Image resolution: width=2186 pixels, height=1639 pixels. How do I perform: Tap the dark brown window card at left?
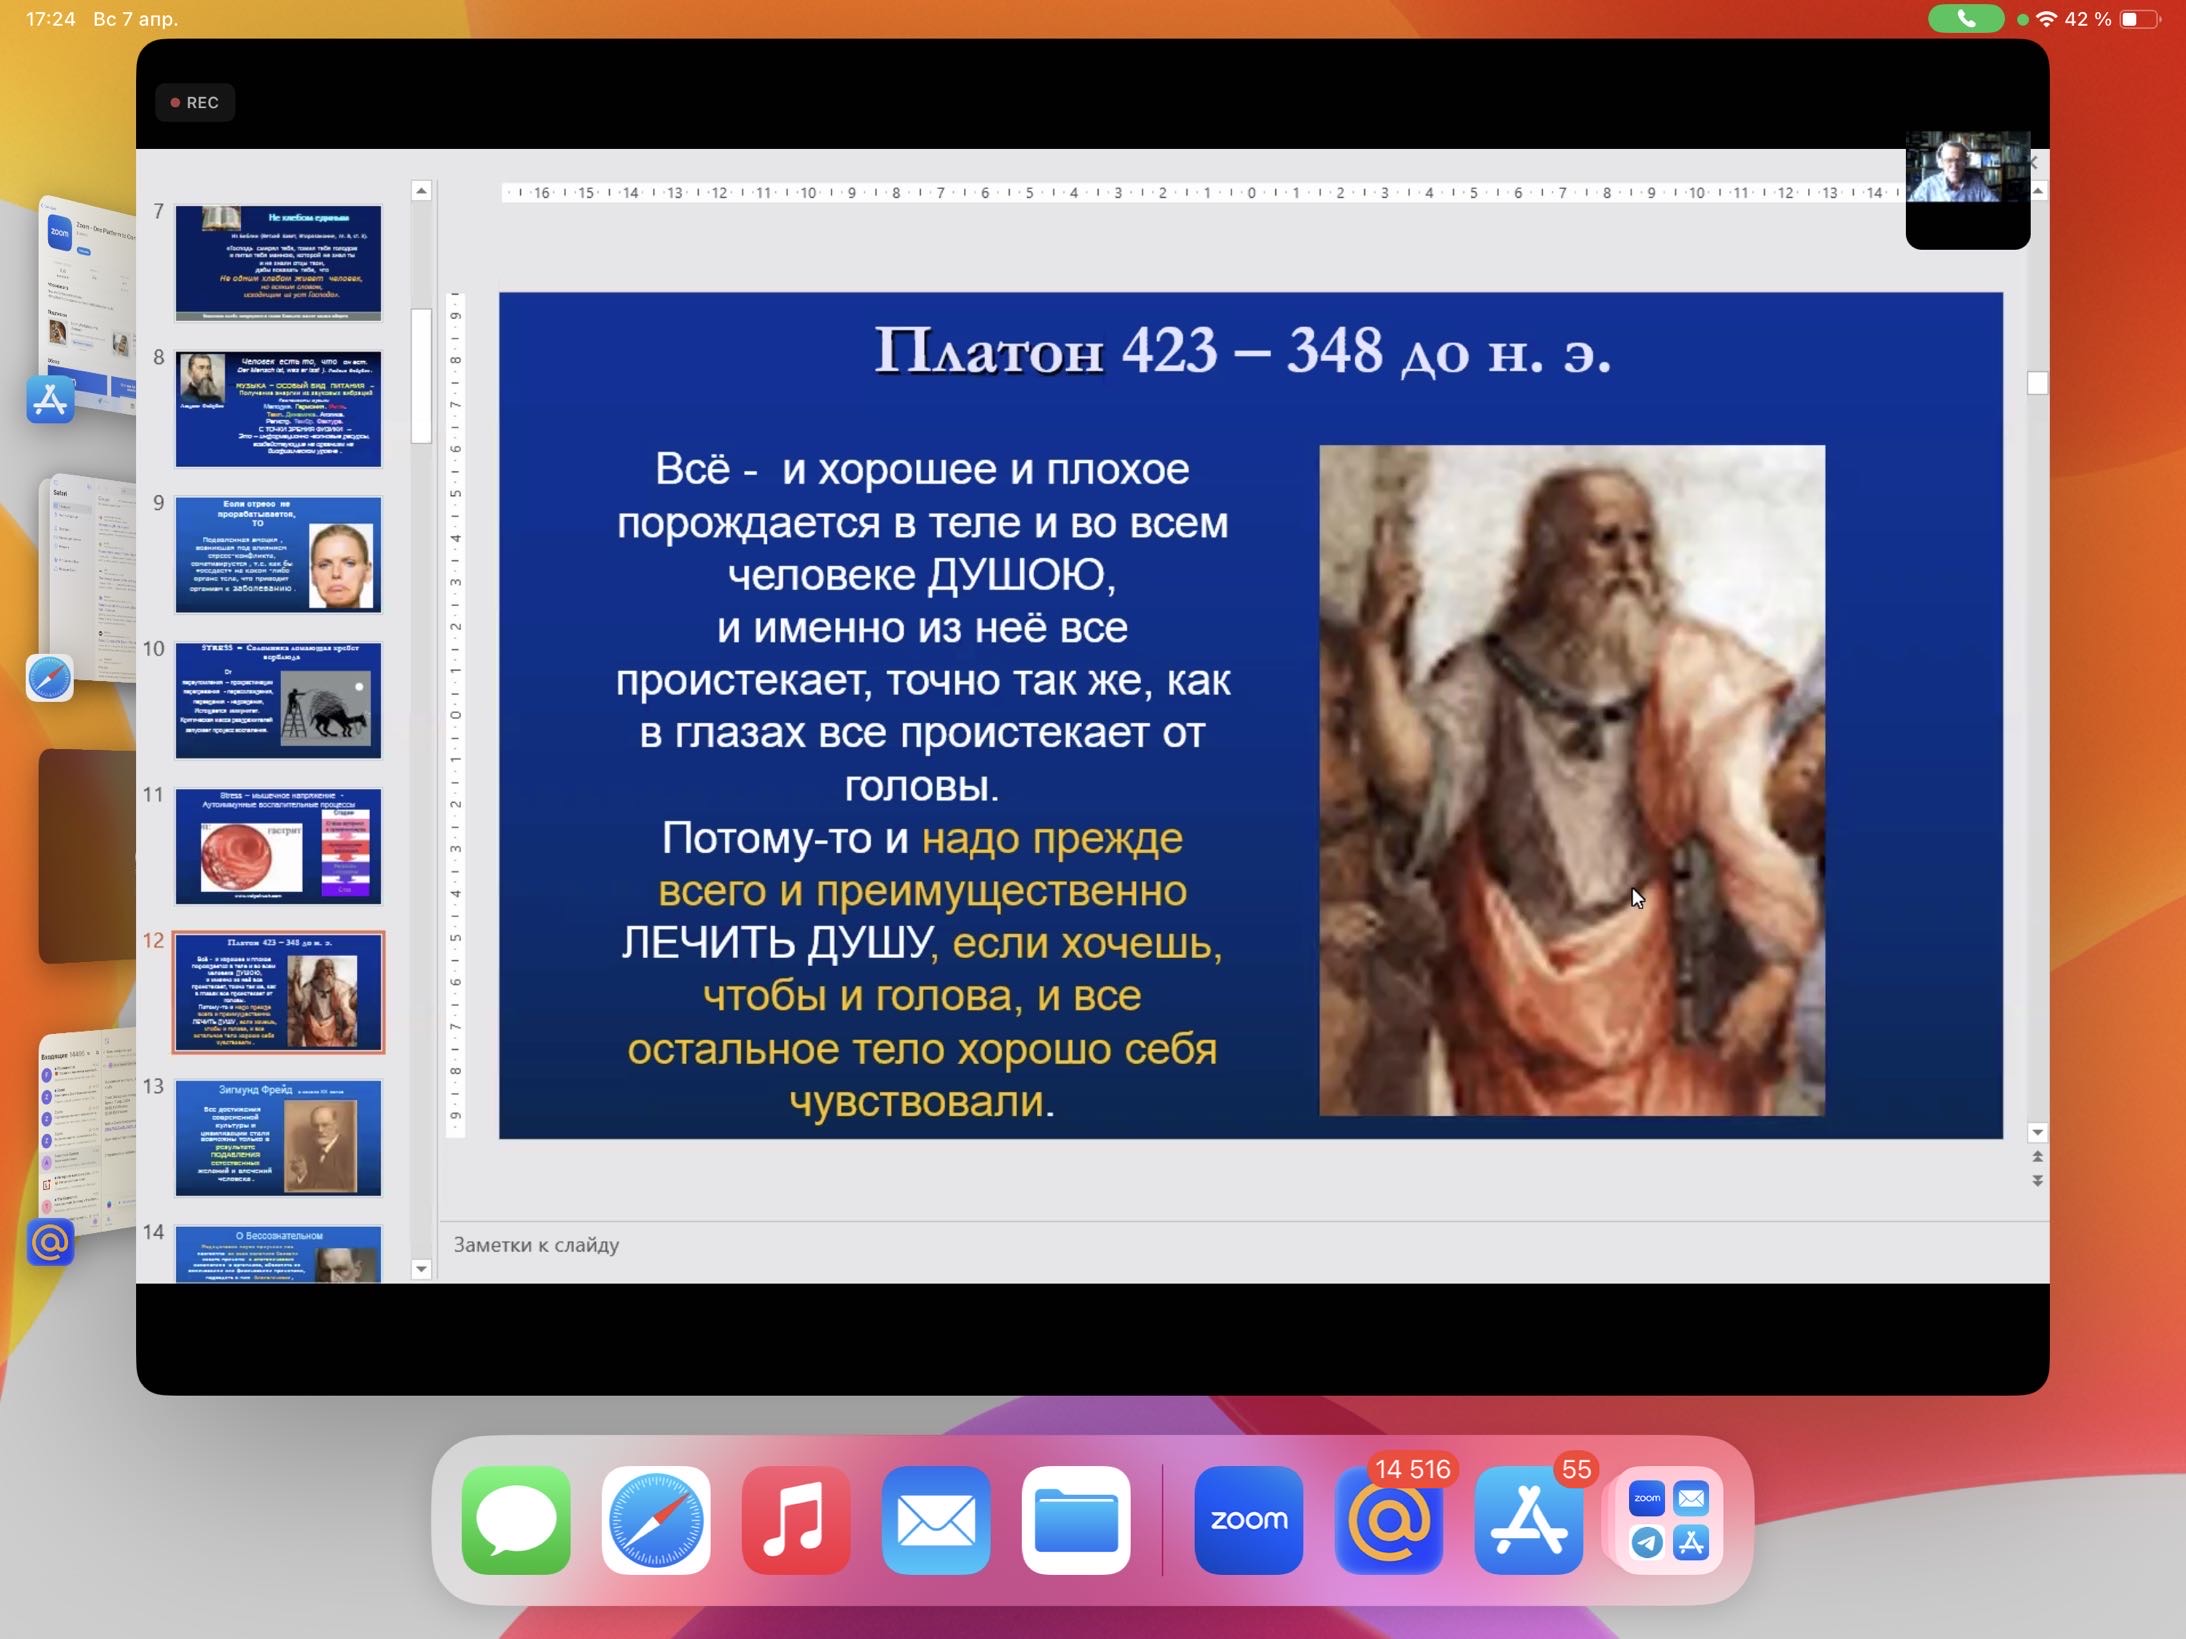[x=88, y=856]
